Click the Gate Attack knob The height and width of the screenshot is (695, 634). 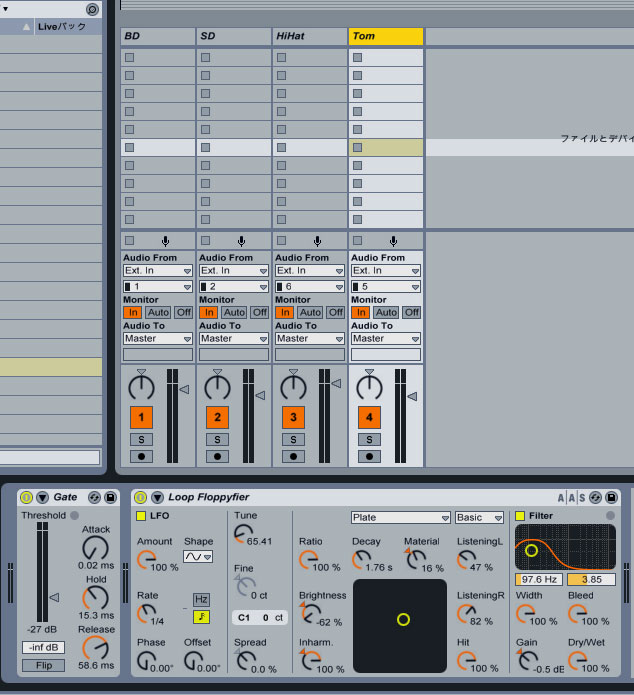click(95, 548)
